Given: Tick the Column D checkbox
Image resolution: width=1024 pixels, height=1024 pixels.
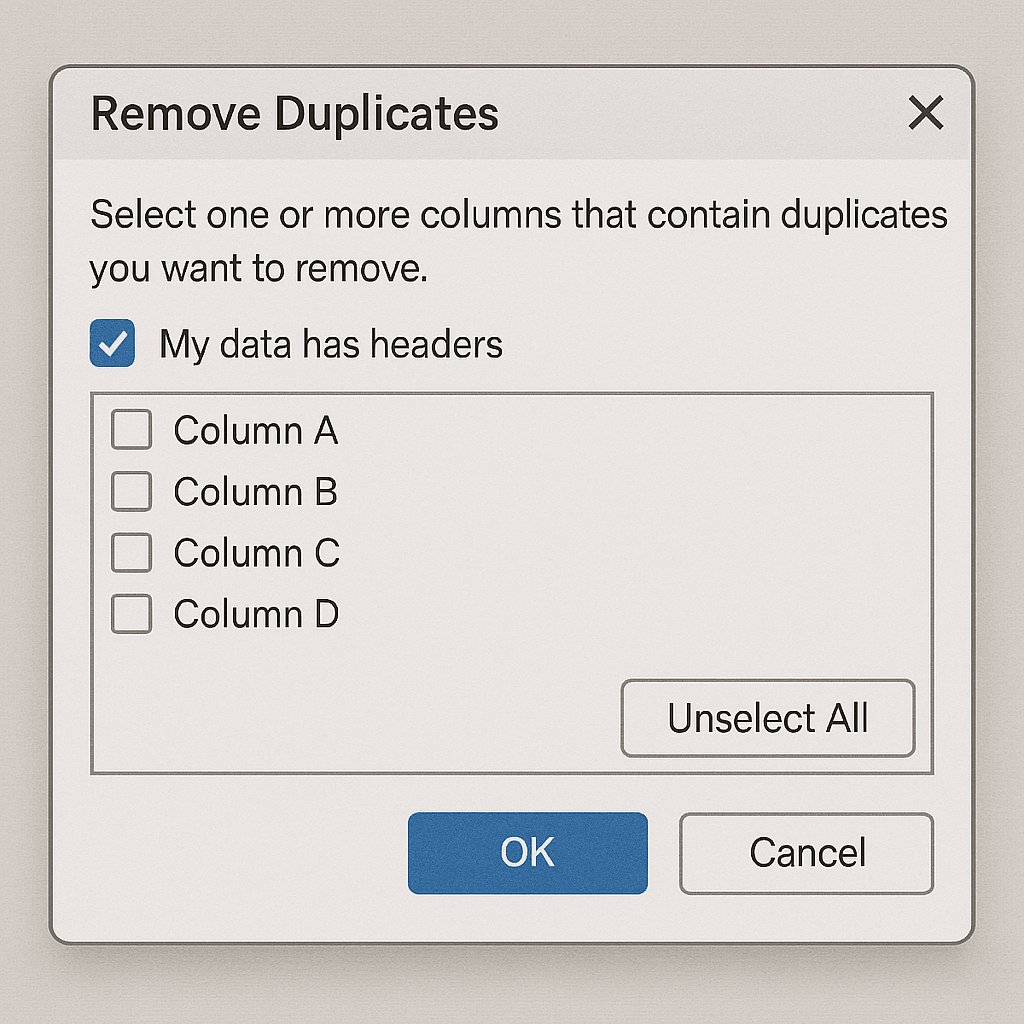Looking at the screenshot, I should tap(131, 614).
